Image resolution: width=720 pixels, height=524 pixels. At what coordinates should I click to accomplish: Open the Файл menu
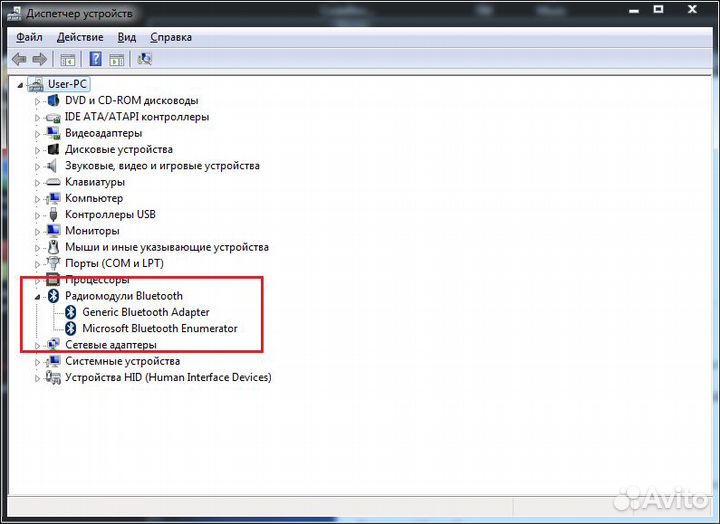click(29, 37)
